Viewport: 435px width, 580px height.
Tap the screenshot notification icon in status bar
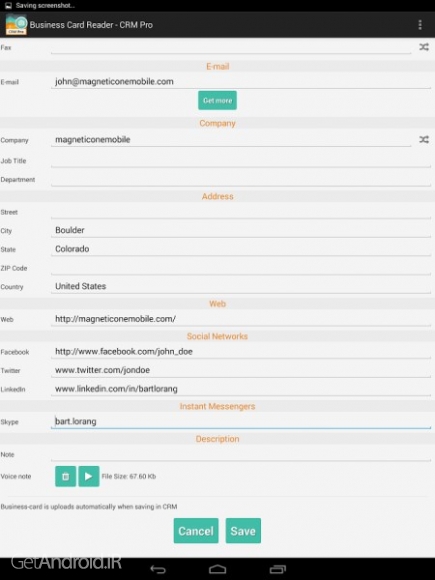tap(8, 6)
